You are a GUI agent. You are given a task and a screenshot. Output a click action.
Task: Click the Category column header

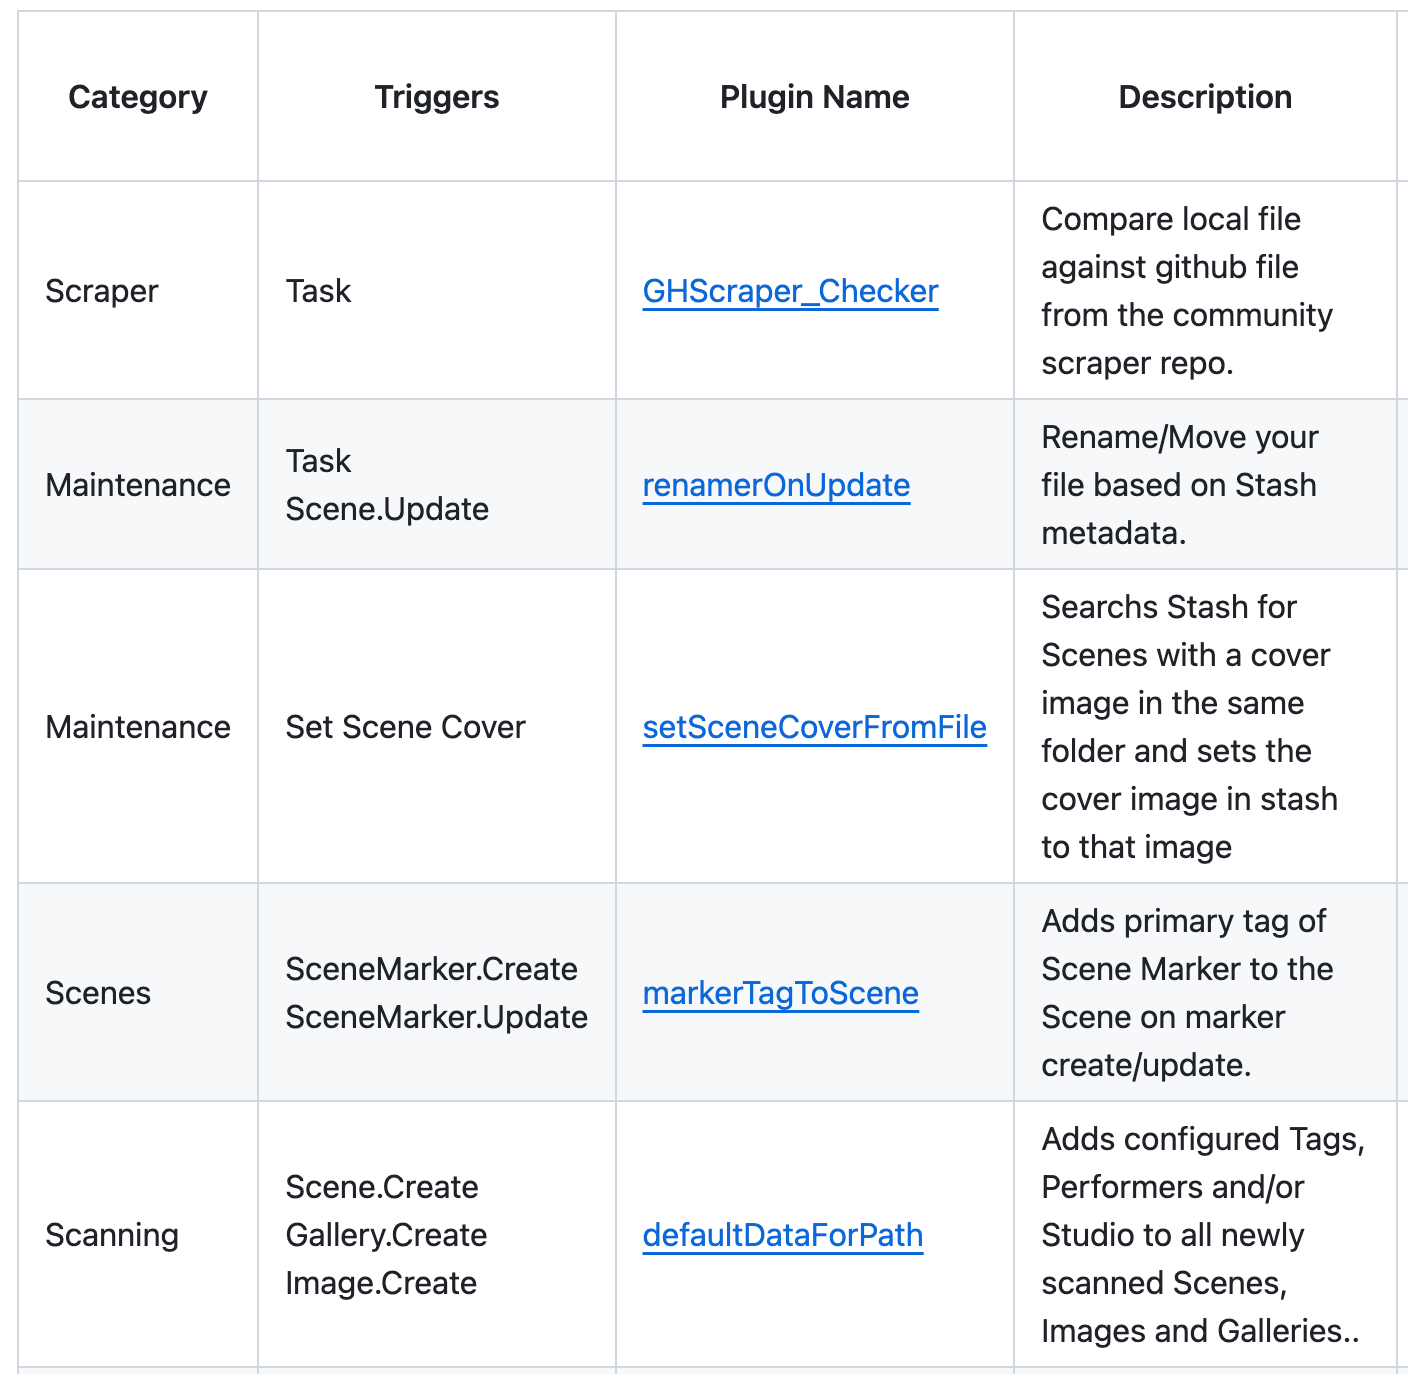pos(138,97)
